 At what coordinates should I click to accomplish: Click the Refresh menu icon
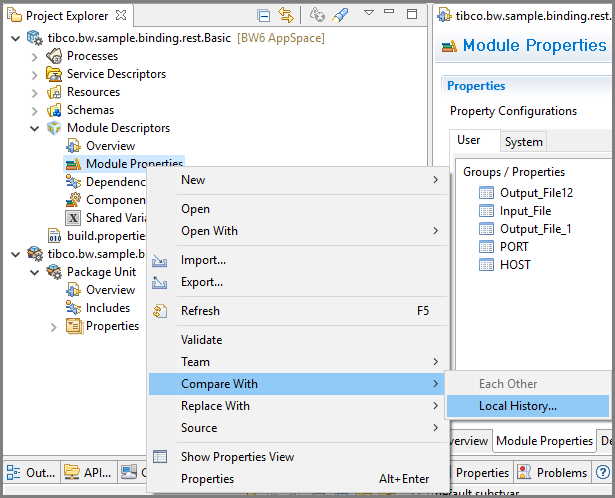[x=160, y=311]
